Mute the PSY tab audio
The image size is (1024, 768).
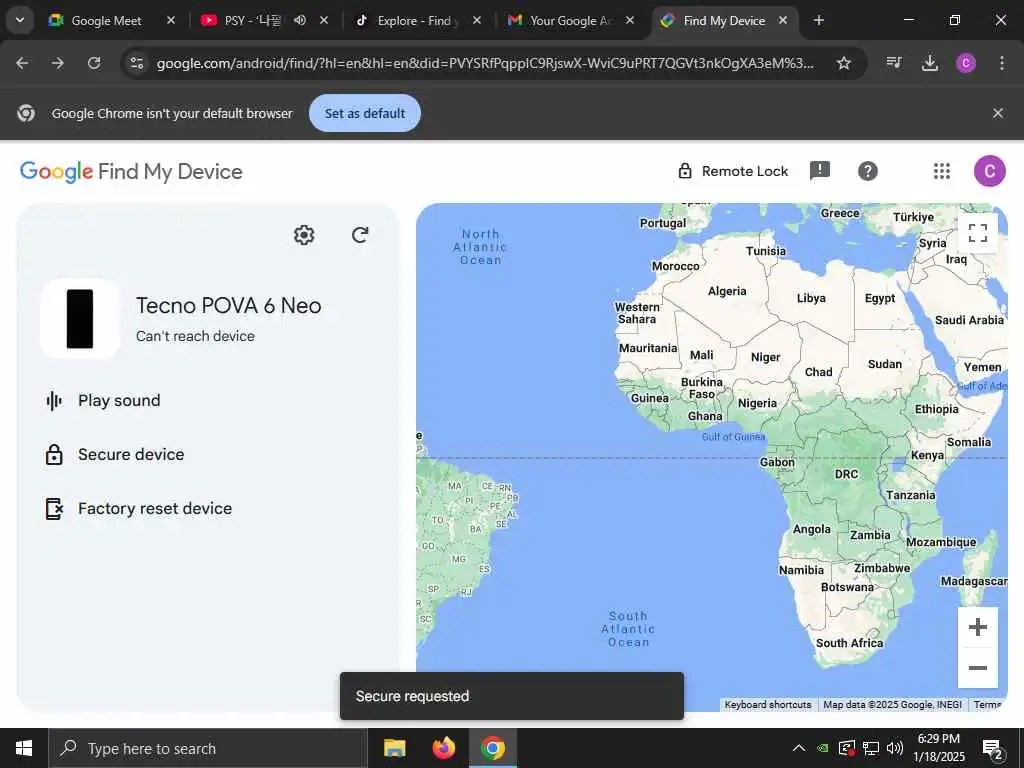pyautogui.click(x=300, y=20)
